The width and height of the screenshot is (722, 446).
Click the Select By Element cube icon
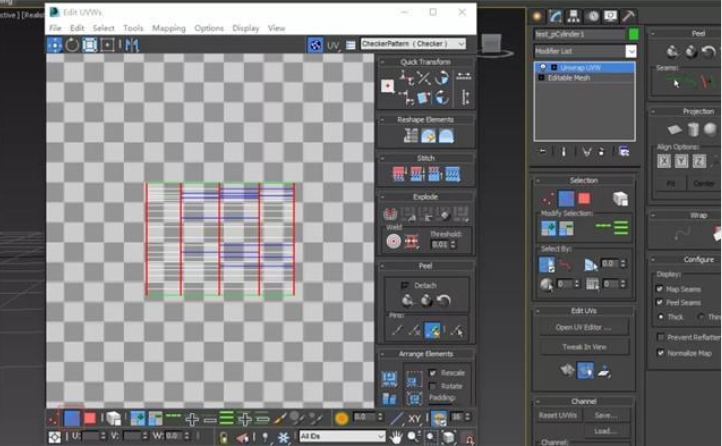(113, 418)
